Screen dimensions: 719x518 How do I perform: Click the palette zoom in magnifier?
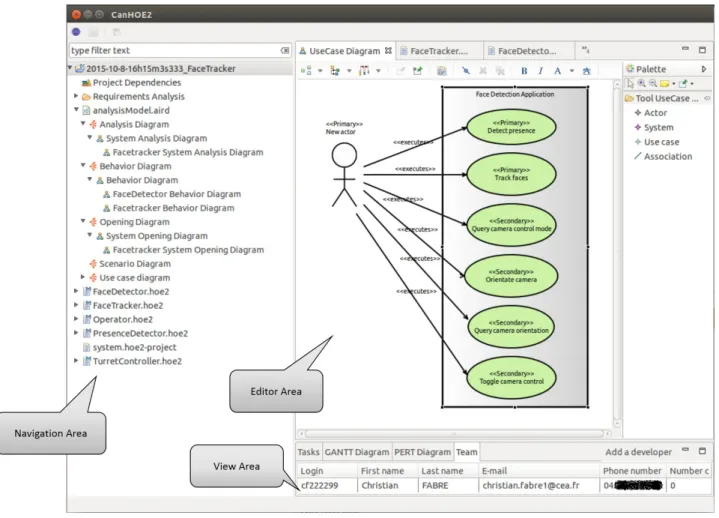pyautogui.click(x=642, y=83)
